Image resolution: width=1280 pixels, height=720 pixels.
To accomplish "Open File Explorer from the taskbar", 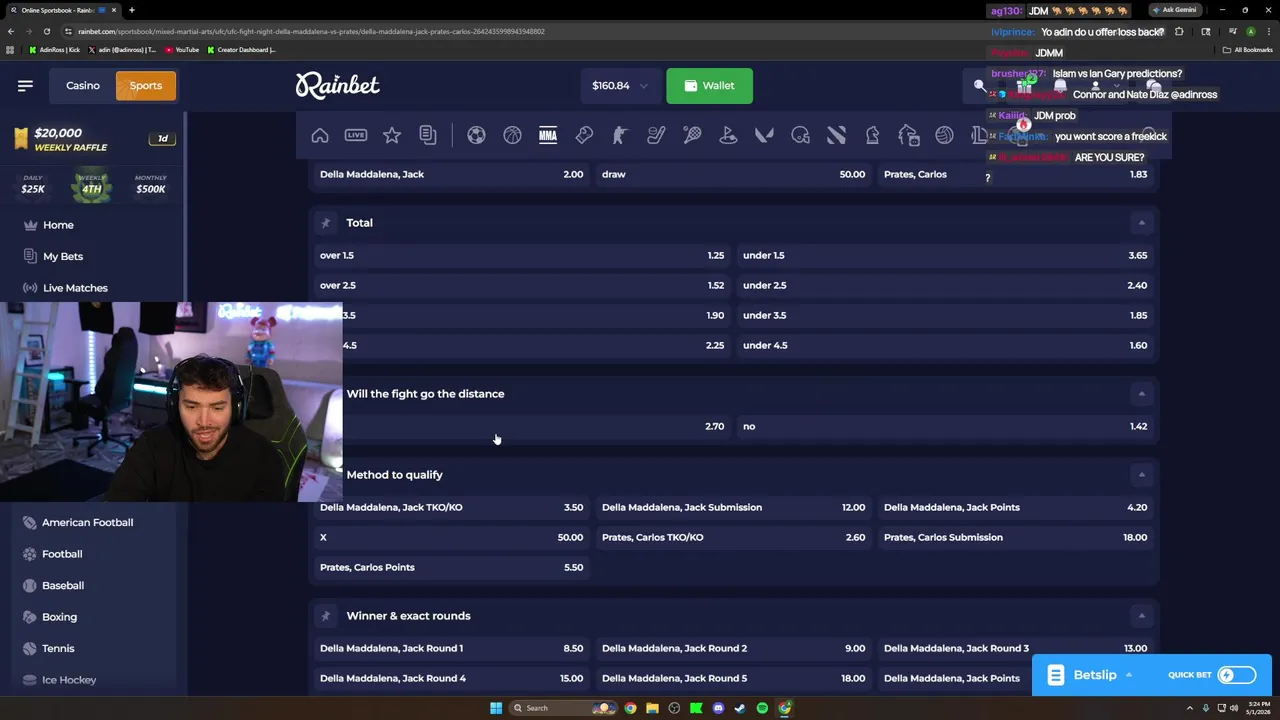I will click(652, 708).
